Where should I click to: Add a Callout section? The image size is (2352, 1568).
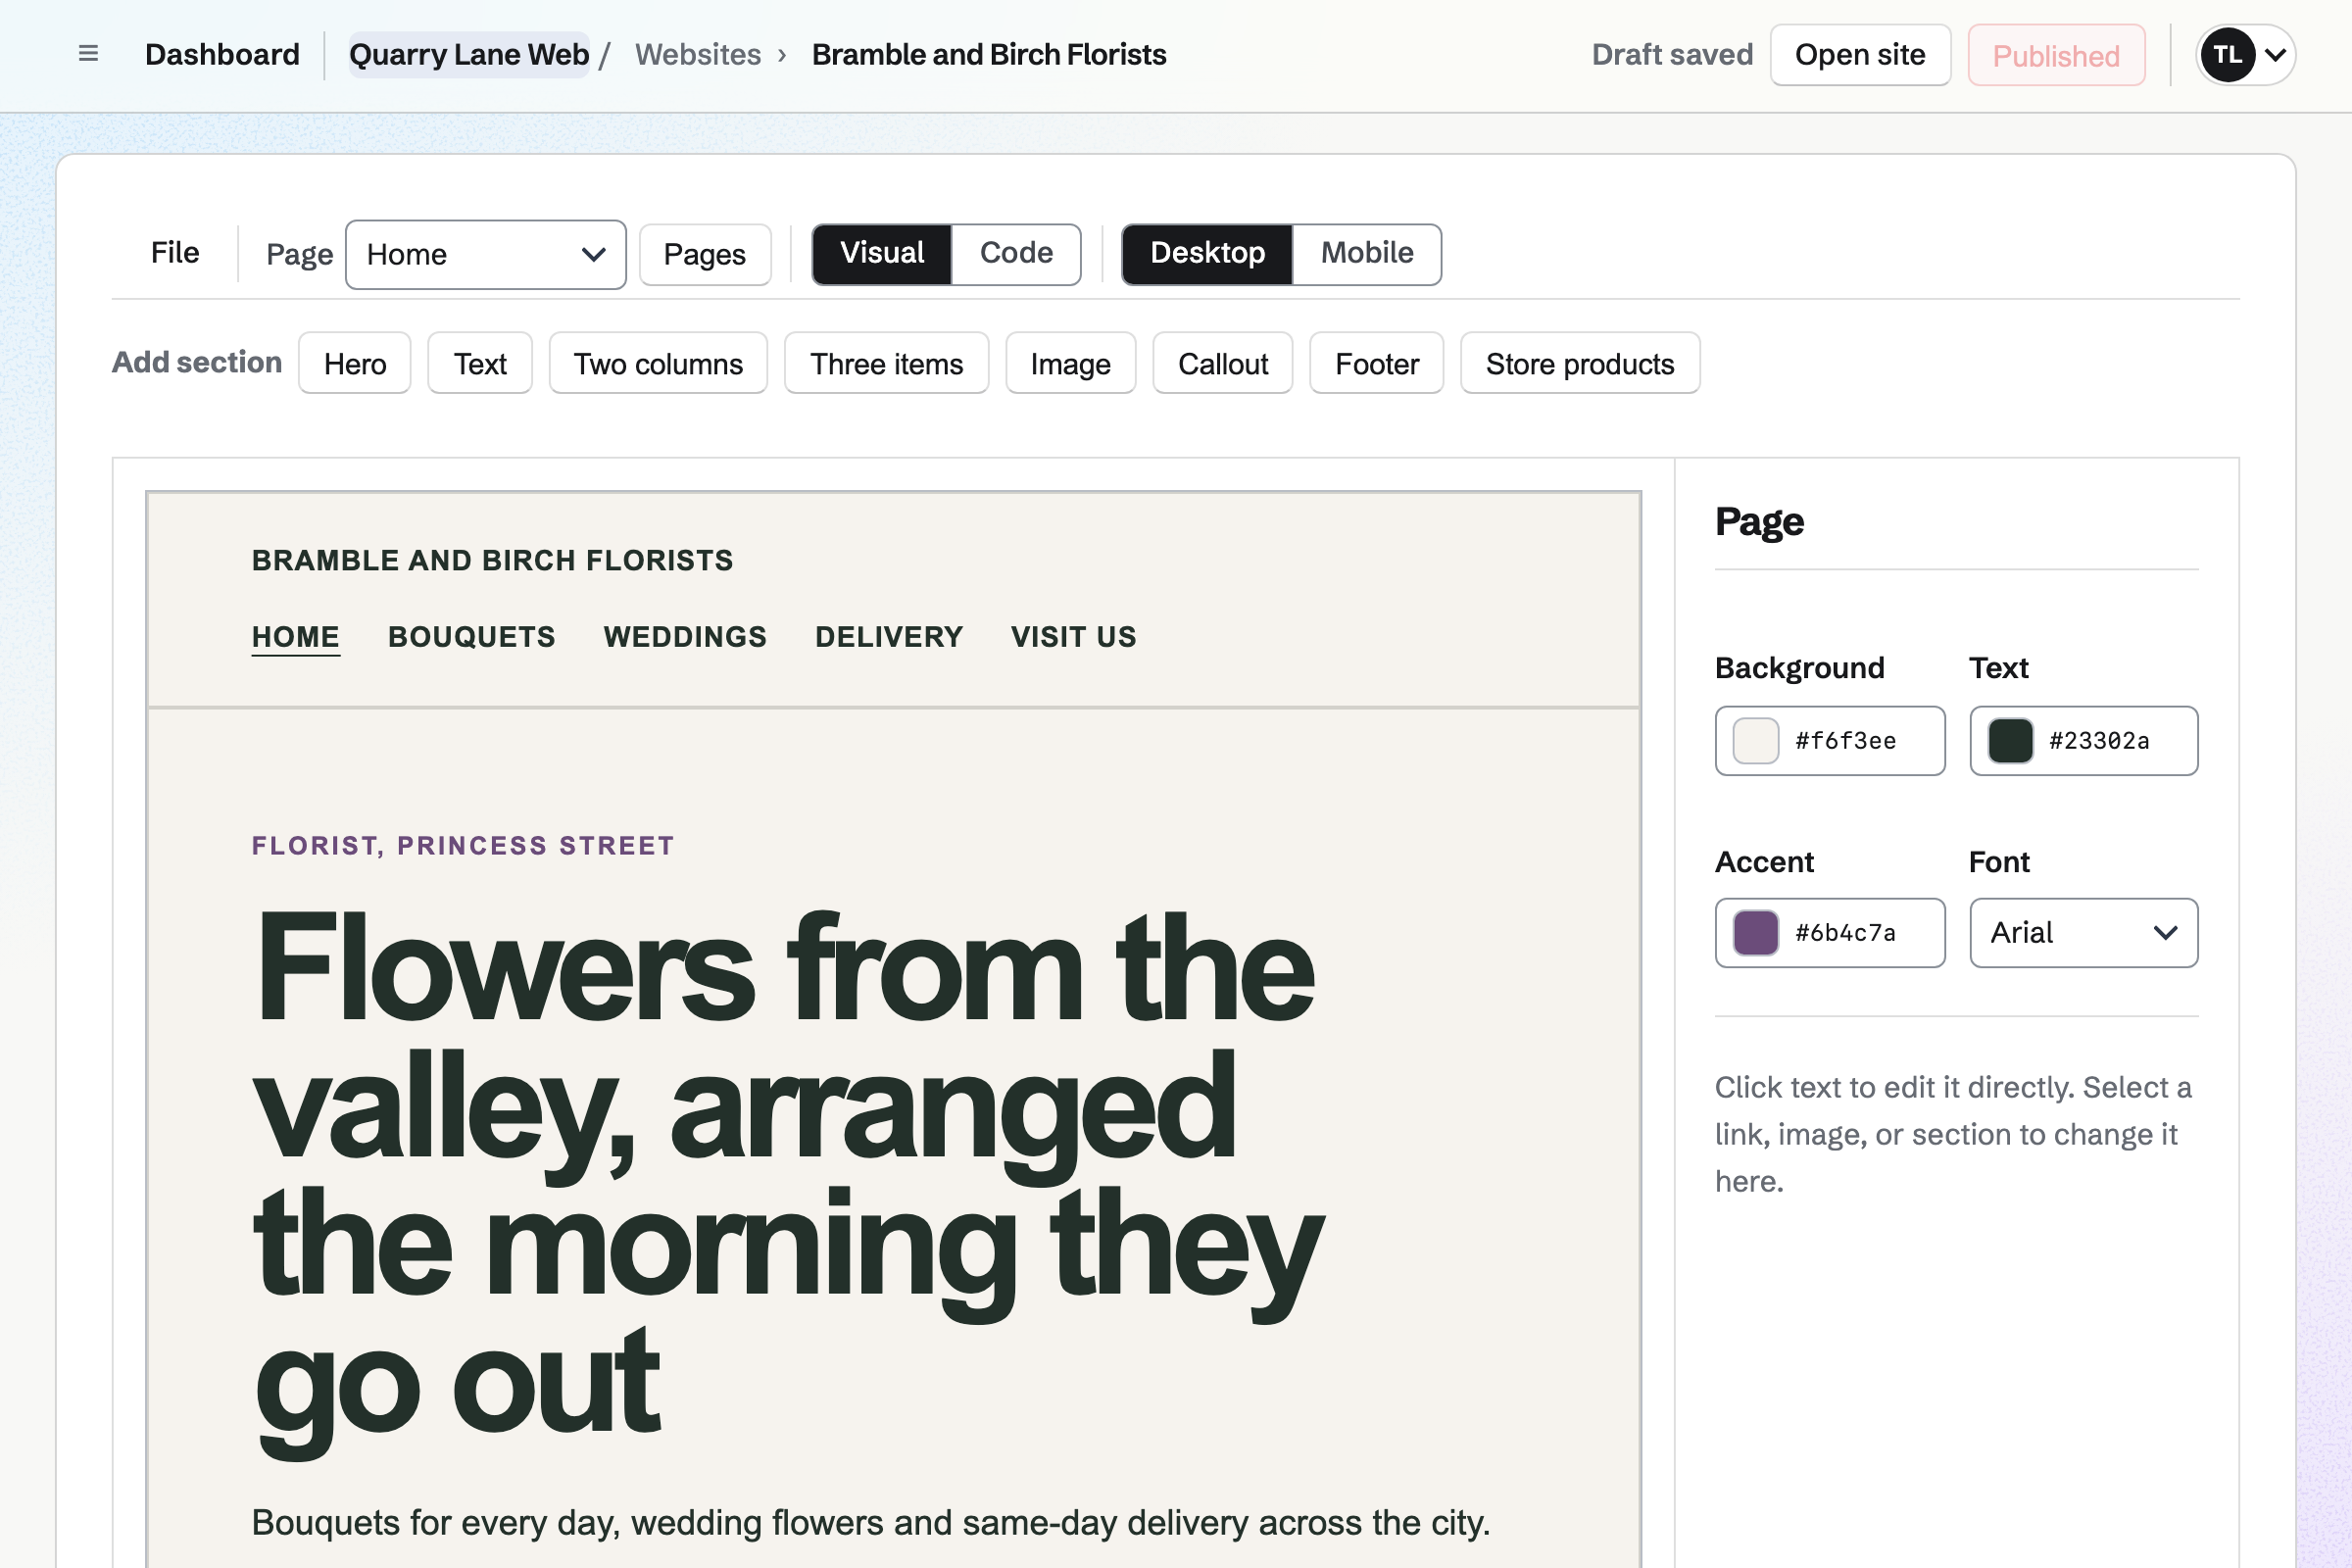tap(1223, 363)
